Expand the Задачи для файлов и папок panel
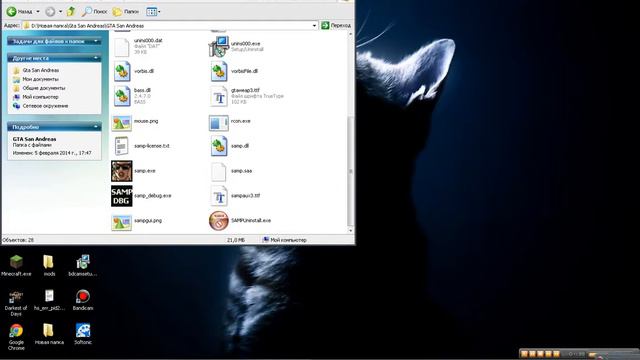This screenshot has width=640, height=360. [54, 41]
